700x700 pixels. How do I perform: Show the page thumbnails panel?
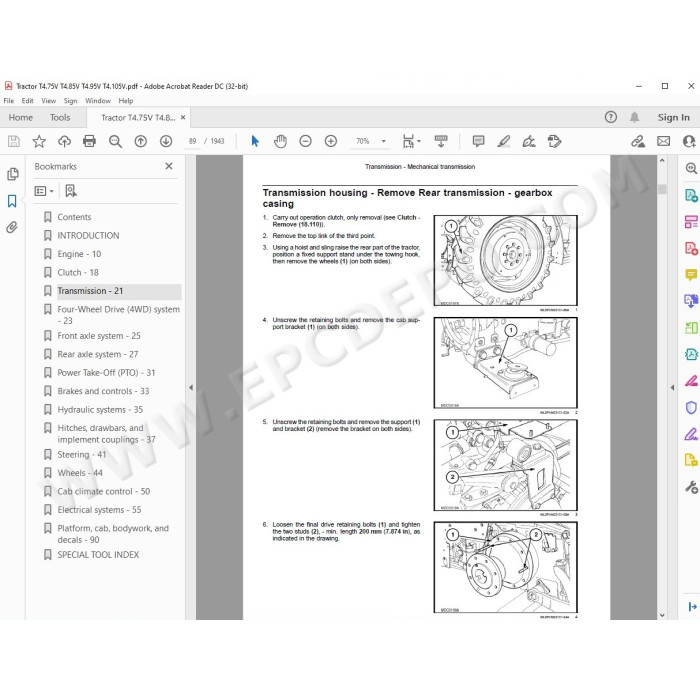(x=13, y=174)
